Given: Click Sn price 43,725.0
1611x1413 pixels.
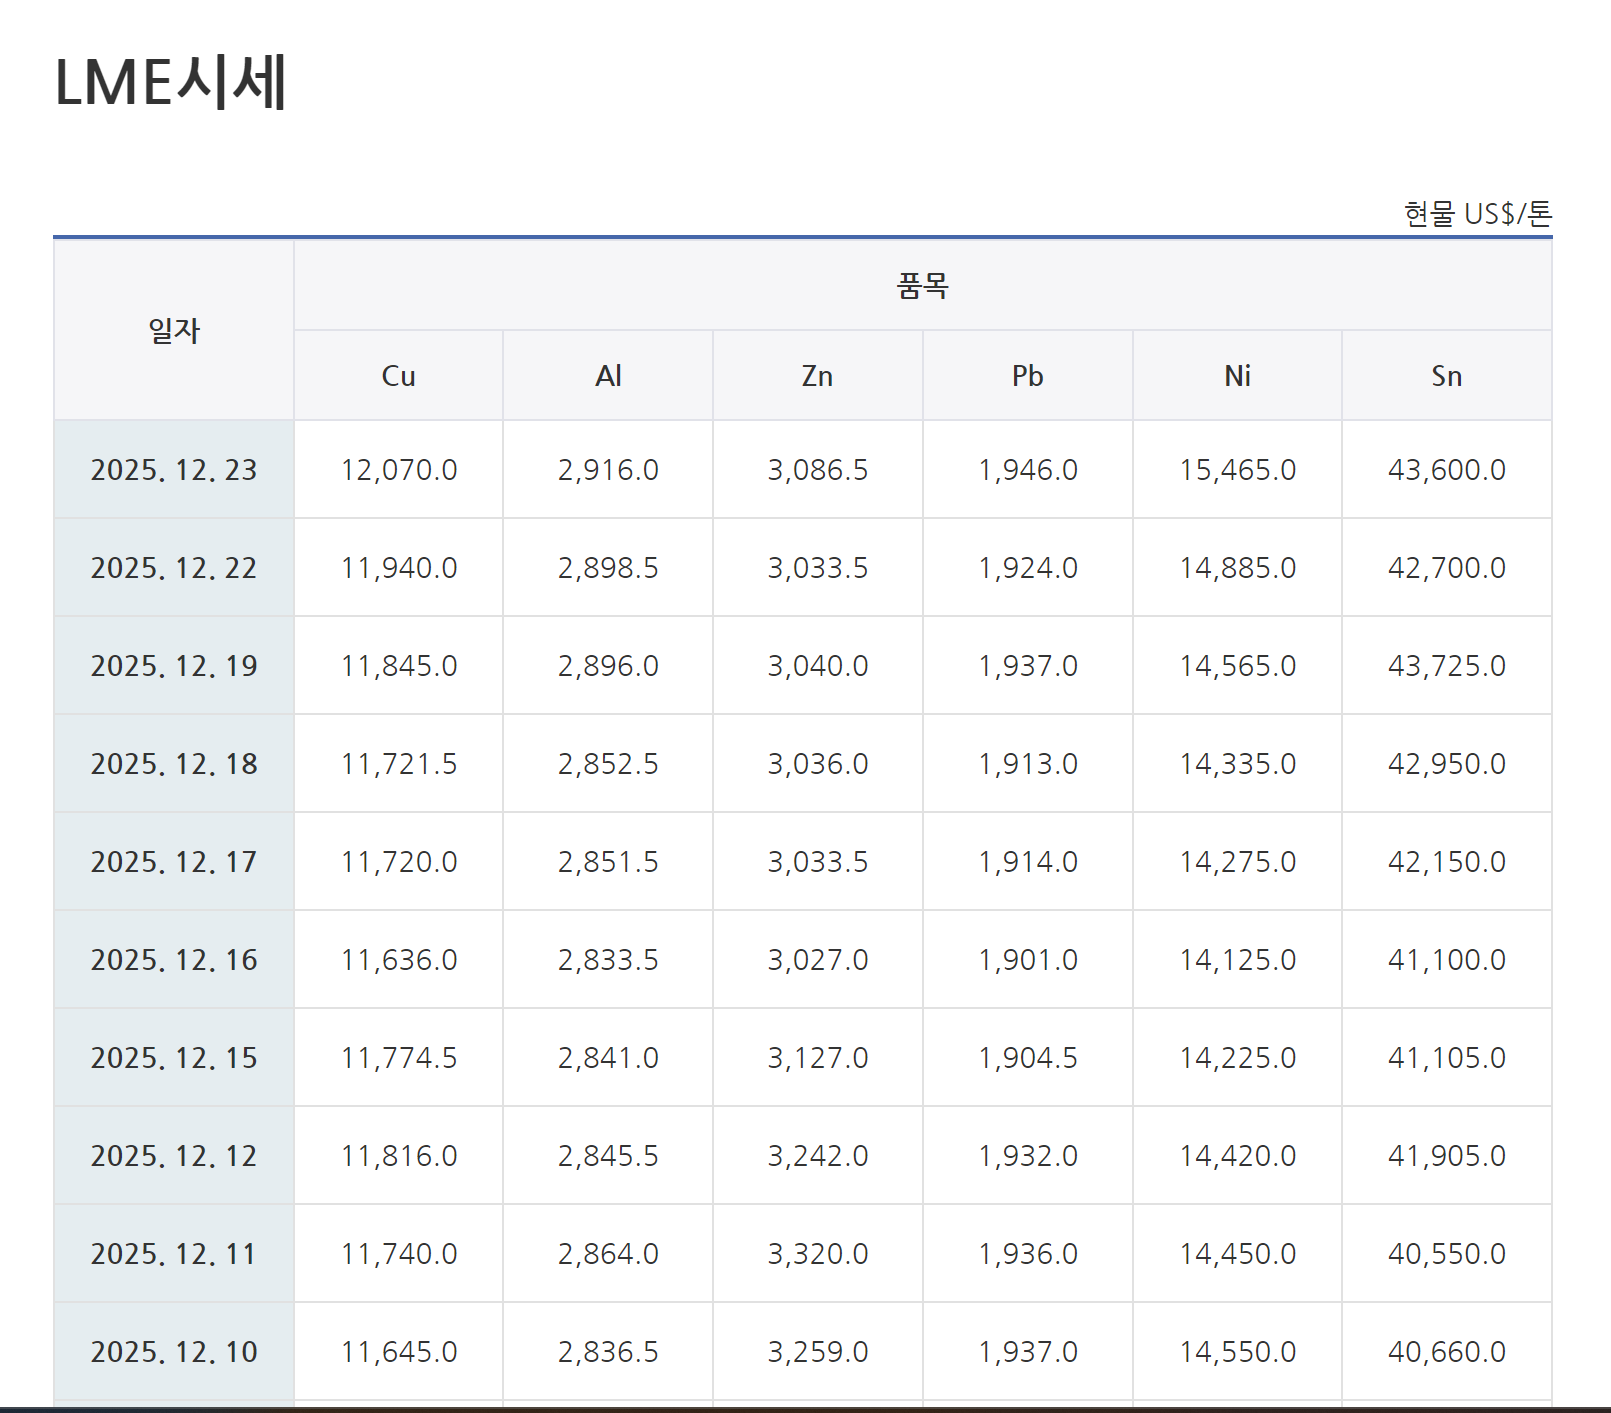Looking at the screenshot, I should [1446, 666].
